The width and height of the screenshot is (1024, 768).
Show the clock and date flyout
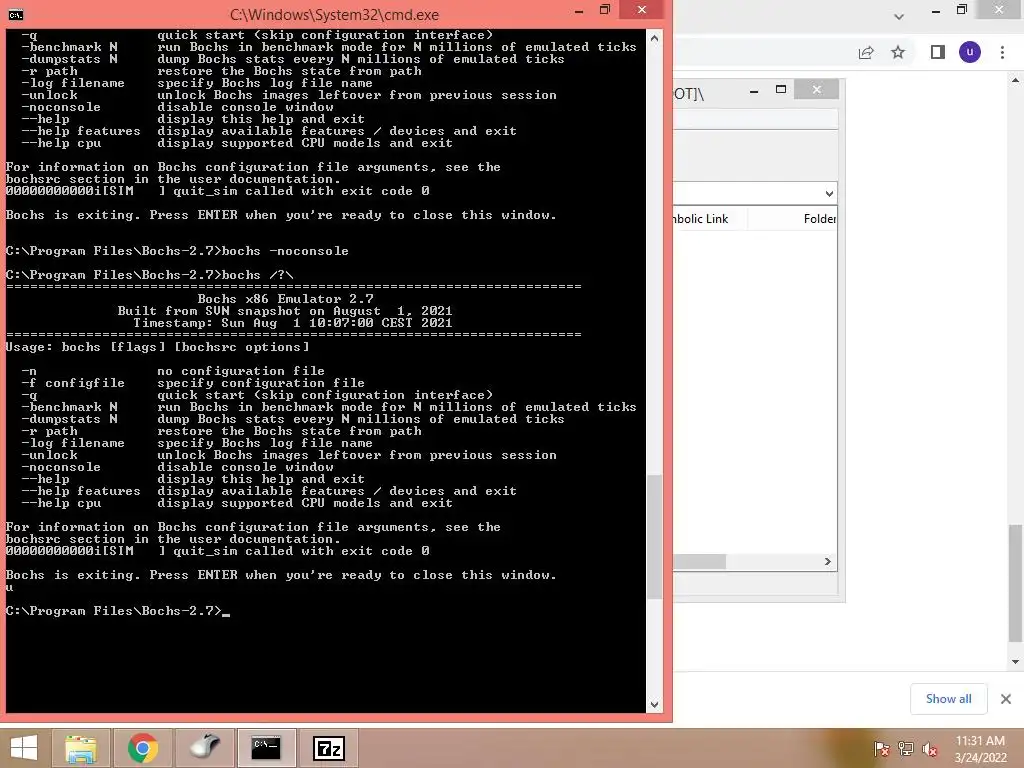coord(980,749)
